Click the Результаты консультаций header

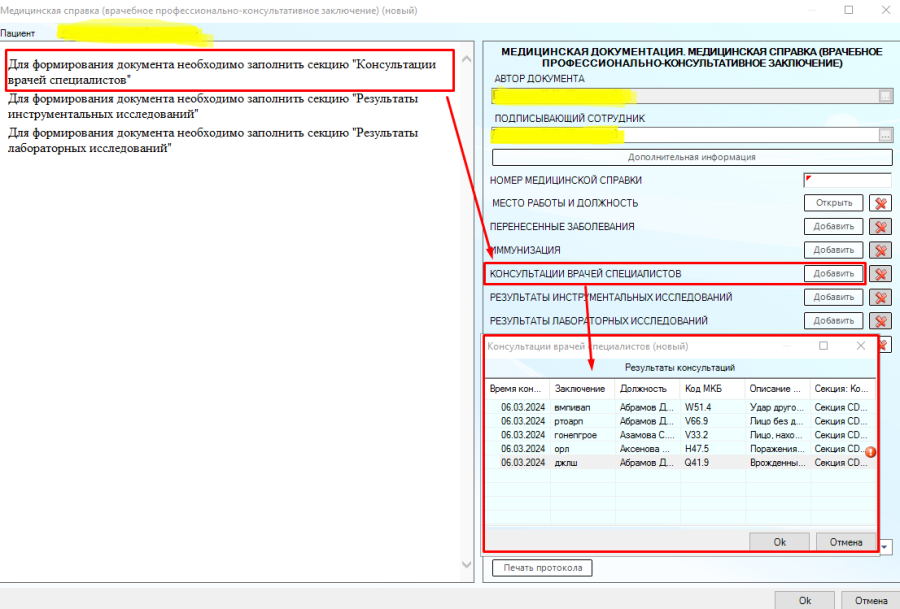[680, 367]
